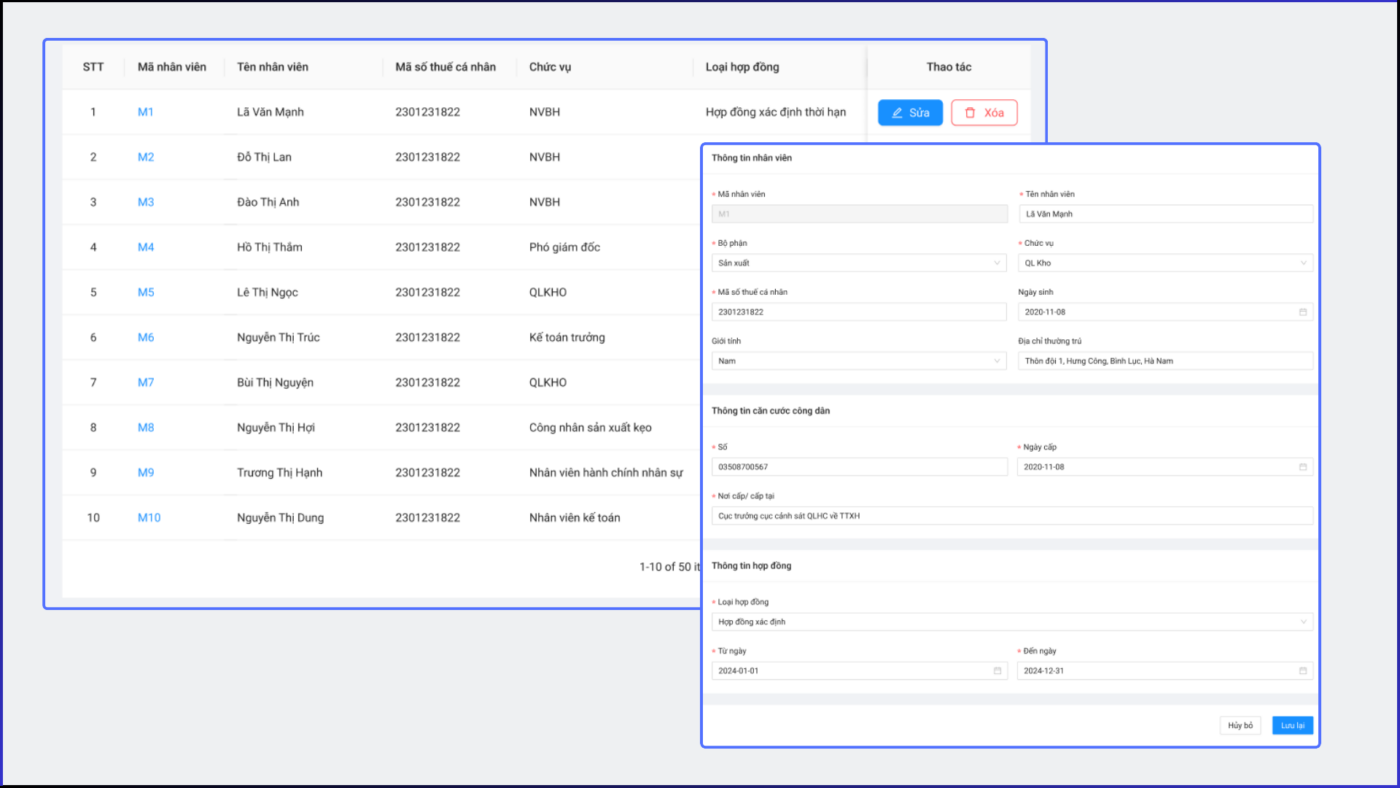The image size is (1400, 788).
Task: Open employee code link M7
Action: point(146,382)
